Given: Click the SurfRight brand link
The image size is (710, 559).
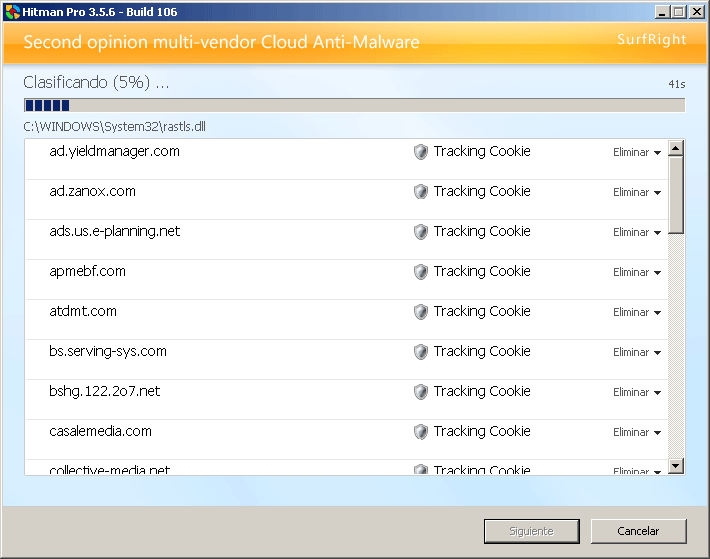Looking at the screenshot, I should click(652, 40).
